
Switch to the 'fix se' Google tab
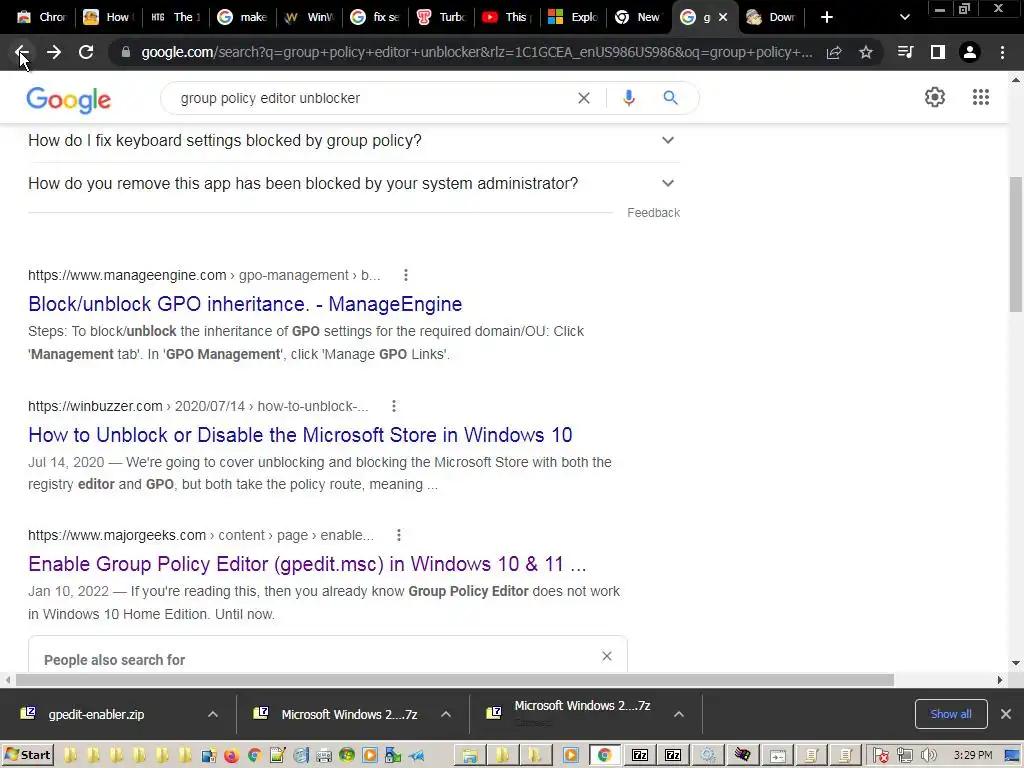coord(376,18)
